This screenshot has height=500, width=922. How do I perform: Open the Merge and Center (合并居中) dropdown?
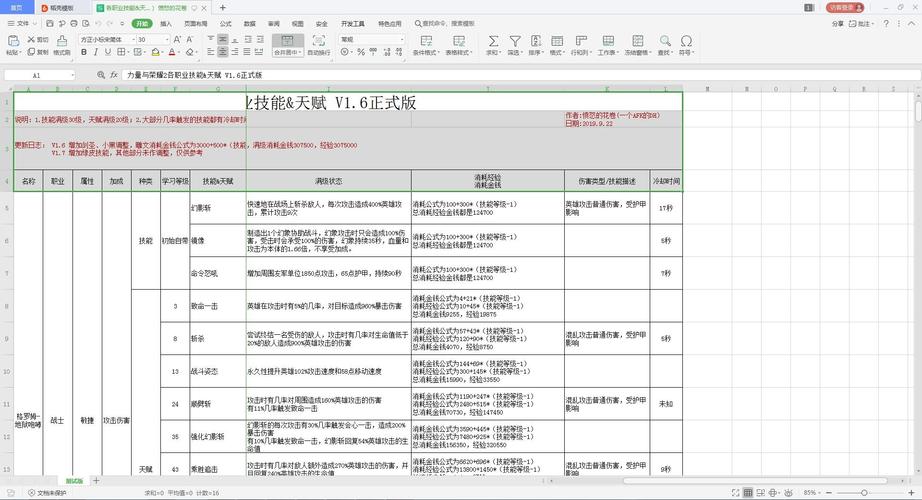click(288, 52)
